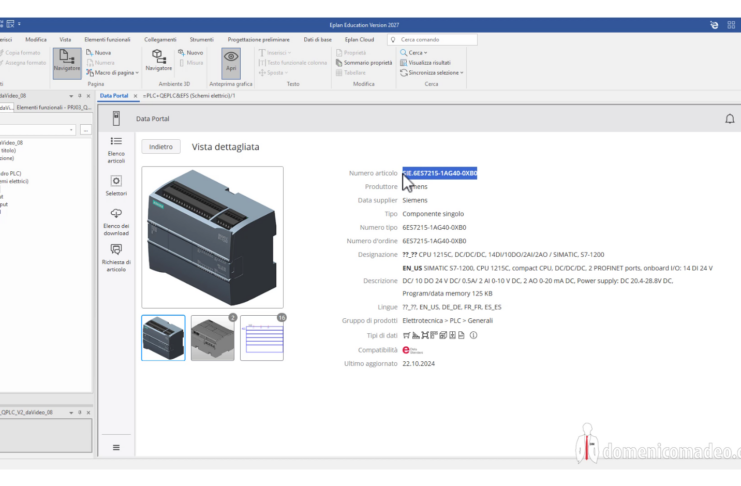Create a new page with Nuova

pos(99,52)
